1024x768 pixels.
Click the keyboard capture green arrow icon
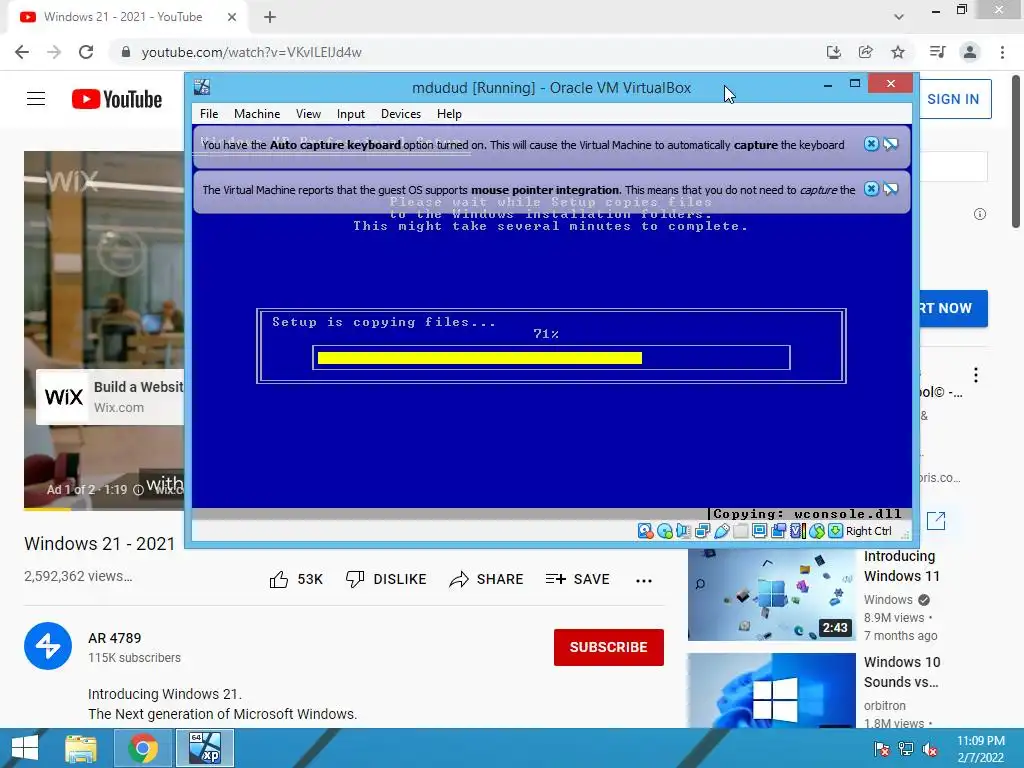coord(835,531)
